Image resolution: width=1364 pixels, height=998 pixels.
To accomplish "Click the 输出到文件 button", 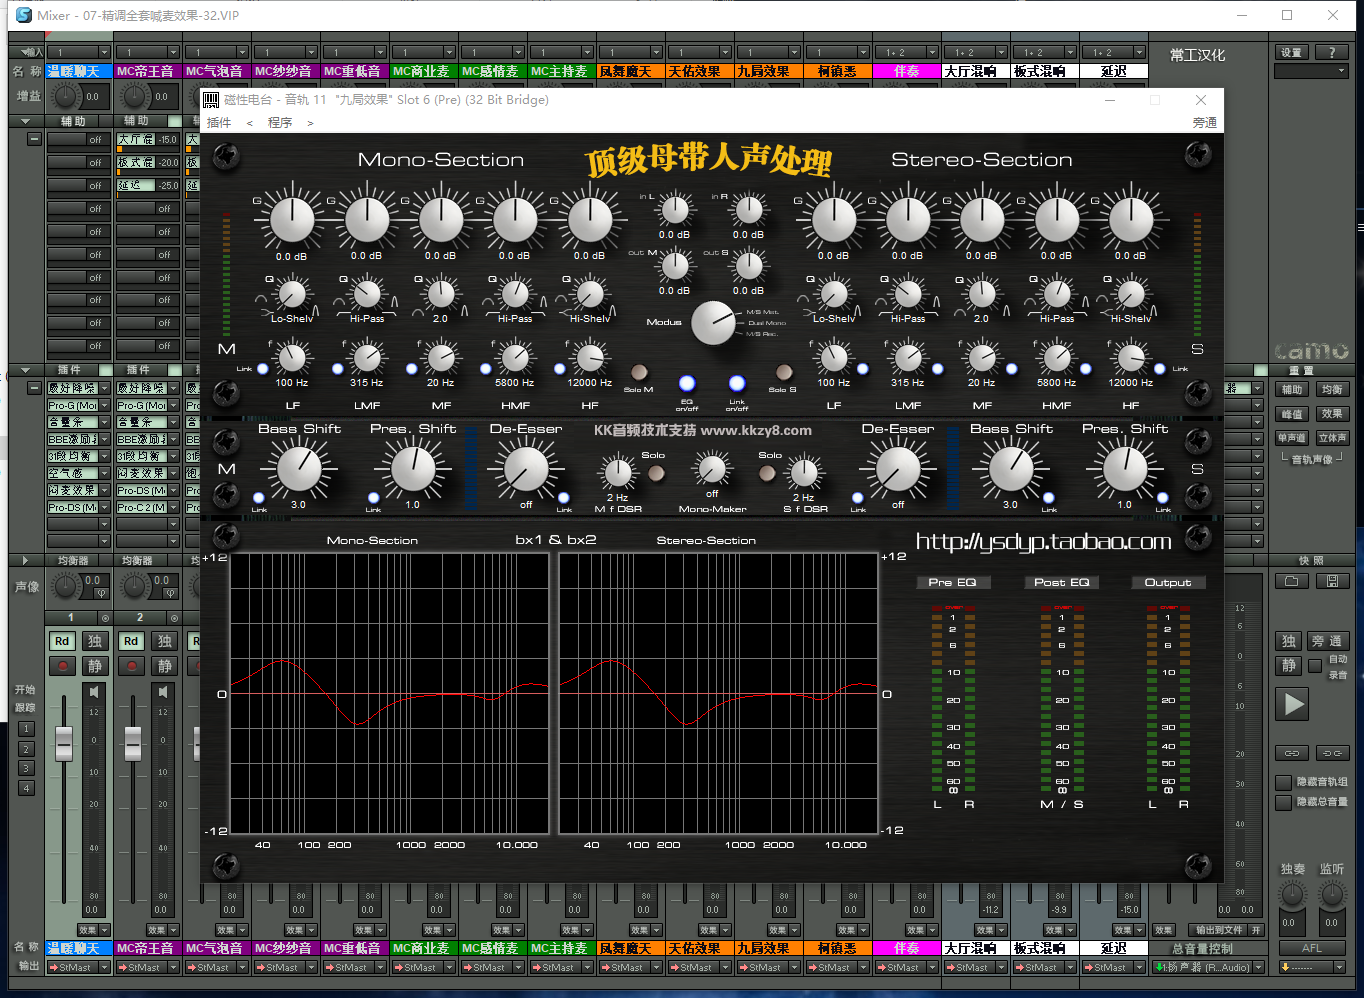I will (1219, 930).
